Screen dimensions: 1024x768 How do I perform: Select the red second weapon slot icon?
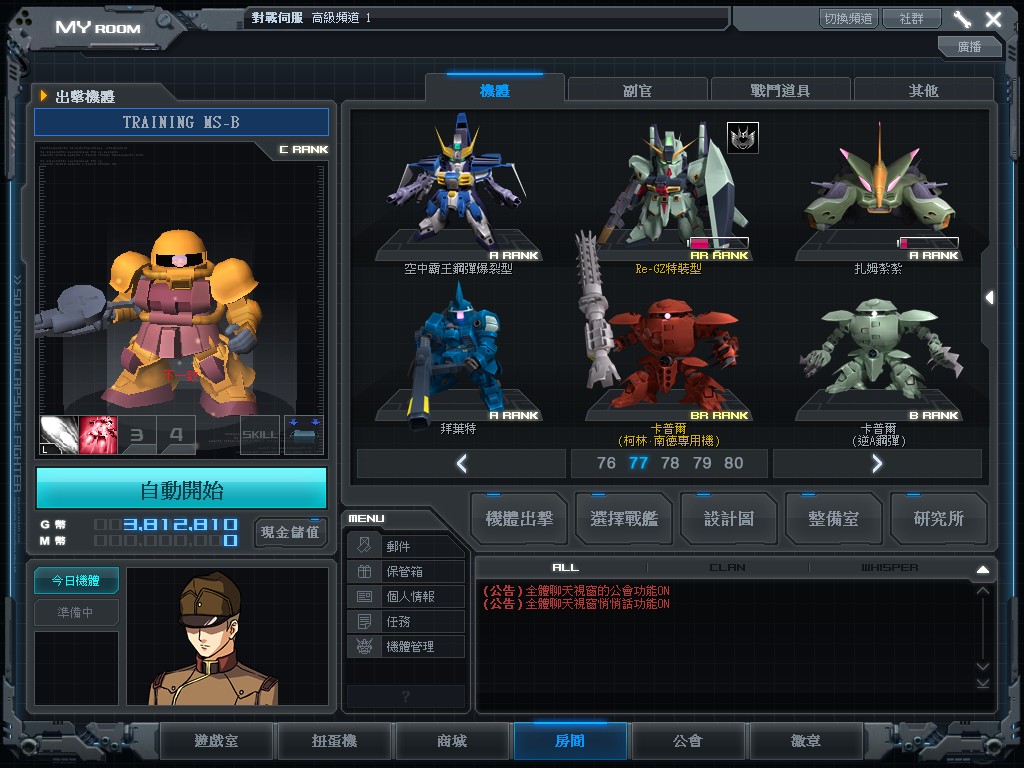click(98, 435)
